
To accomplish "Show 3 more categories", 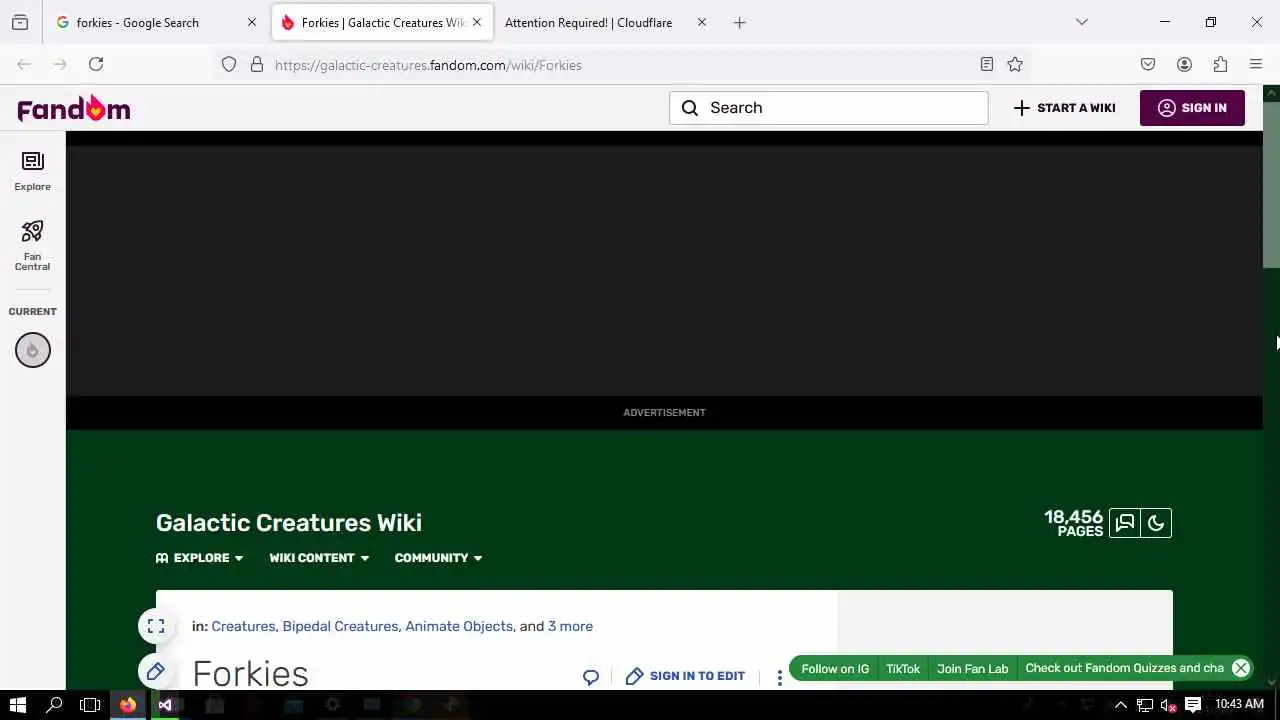I will [570, 626].
